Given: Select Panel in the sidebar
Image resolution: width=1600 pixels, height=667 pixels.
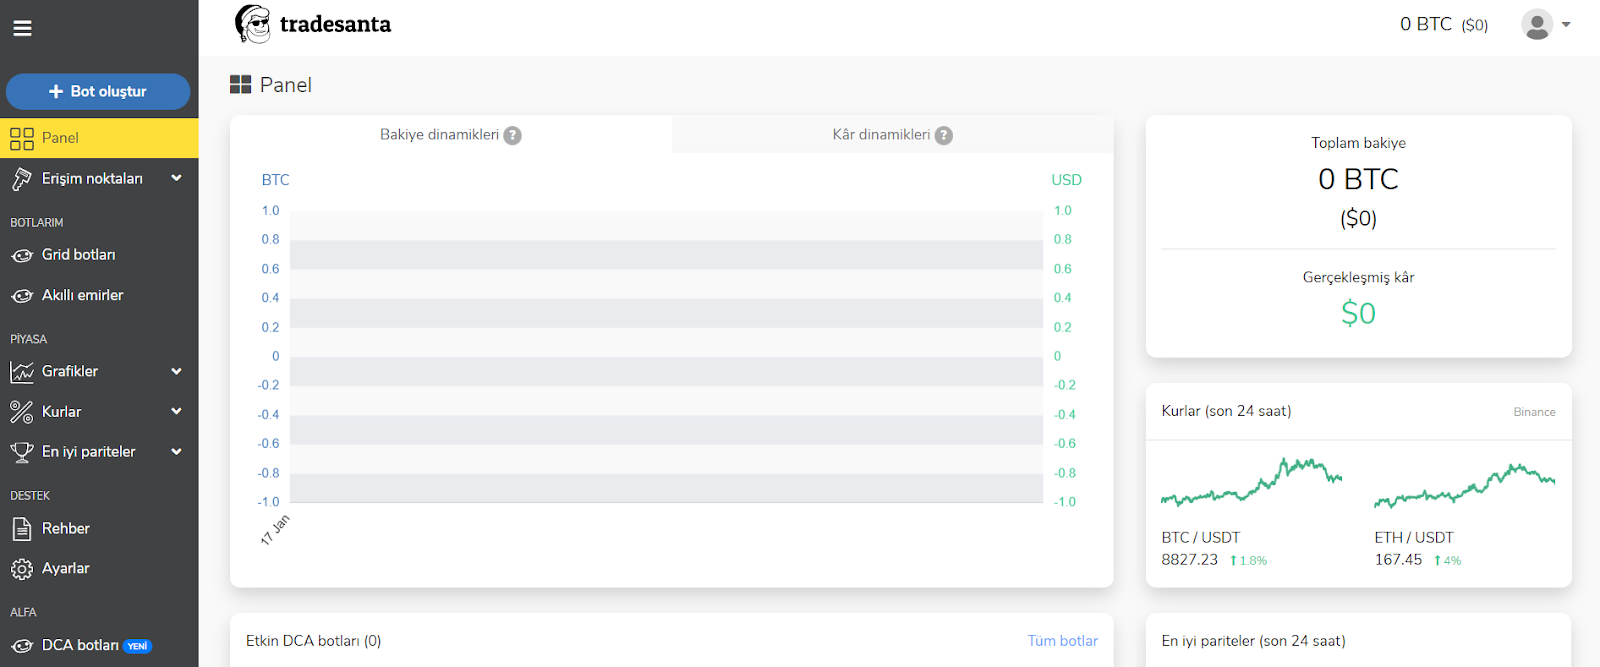Looking at the screenshot, I should 99,138.
